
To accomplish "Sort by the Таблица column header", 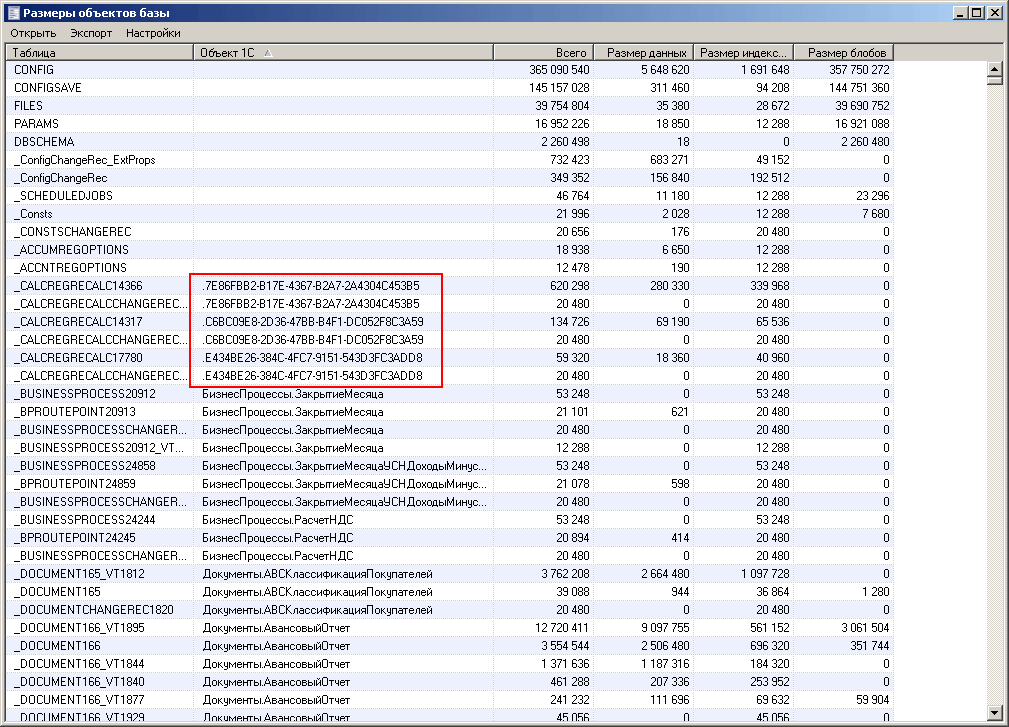I will pyautogui.click(x=100, y=53).
